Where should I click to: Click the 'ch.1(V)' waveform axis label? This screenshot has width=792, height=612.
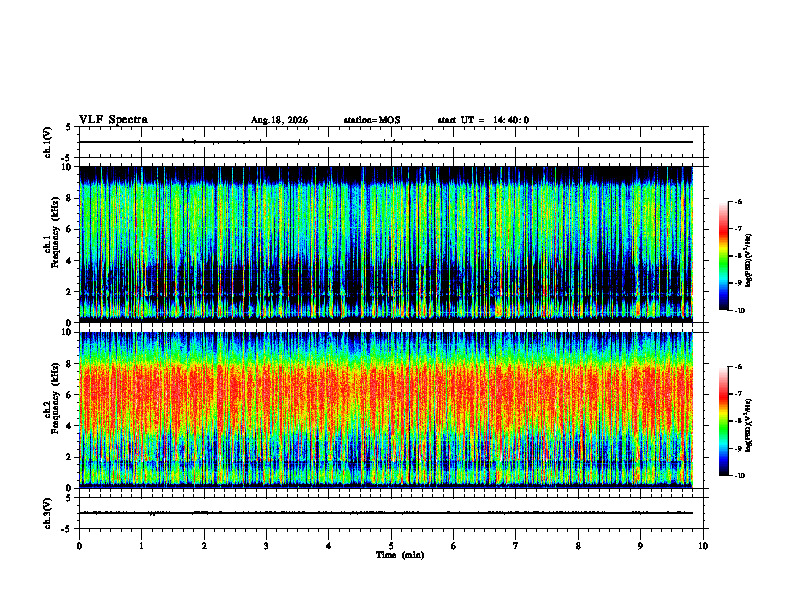pyautogui.click(x=48, y=142)
